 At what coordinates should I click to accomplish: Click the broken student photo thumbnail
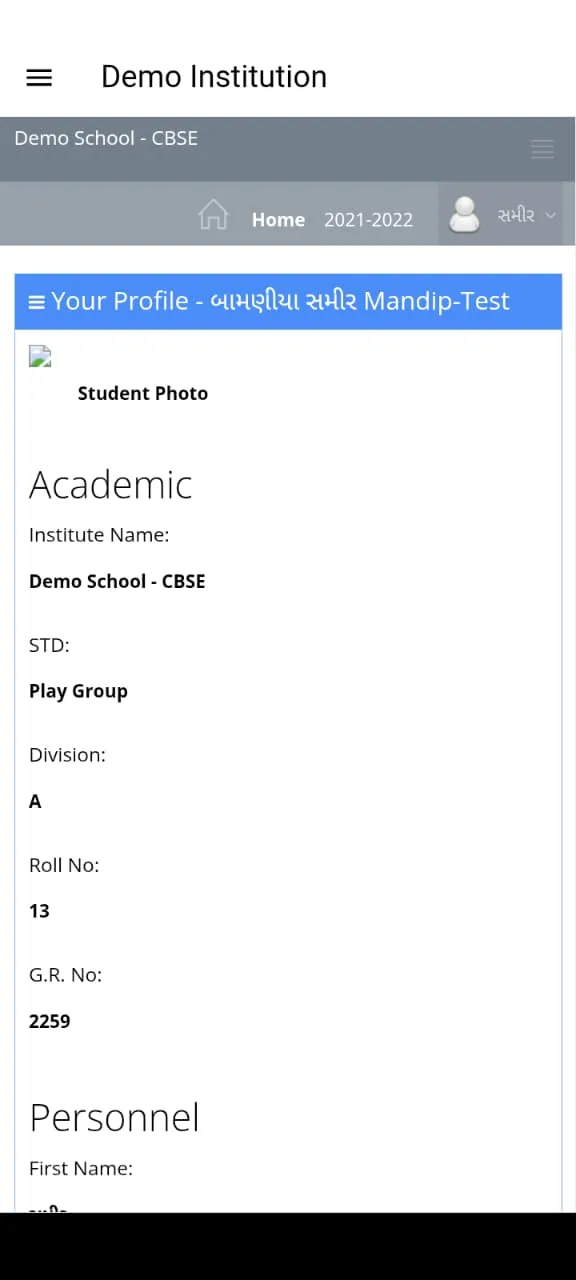click(x=40, y=356)
